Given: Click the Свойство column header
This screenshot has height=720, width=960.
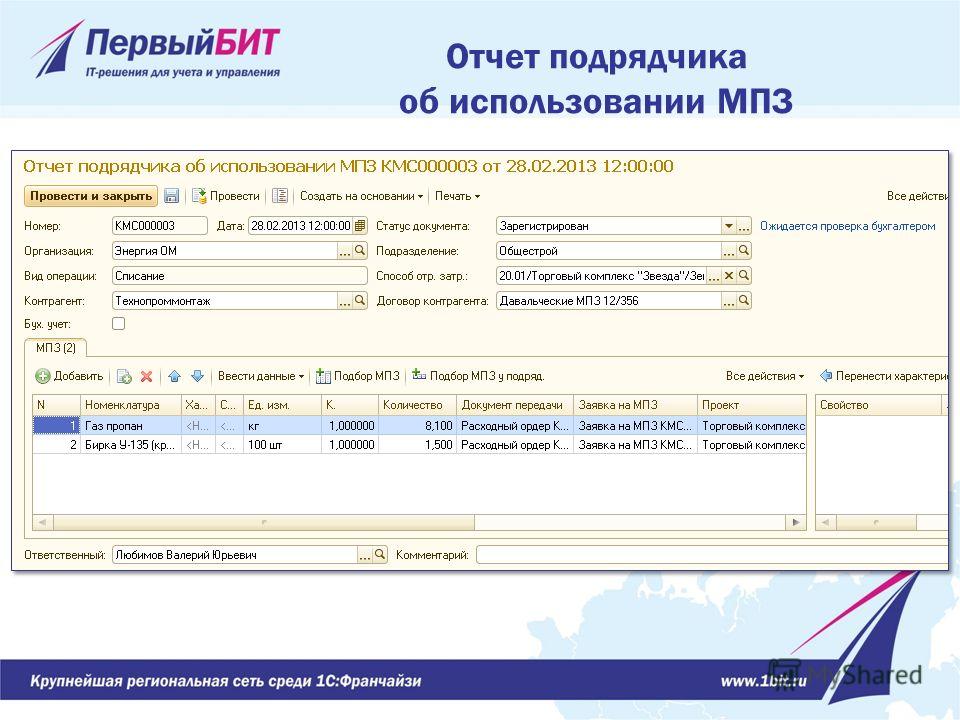Looking at the screenshot, I should click(x=878, y=405).
